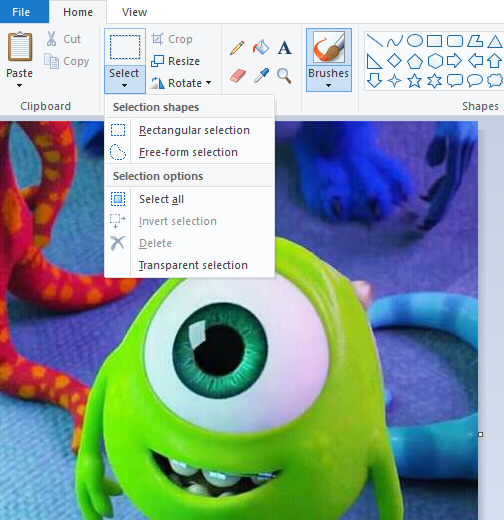Select the Magnifier tool
Image resolution: width=504 pixels, height=520 pixels.
click(284, 76)
